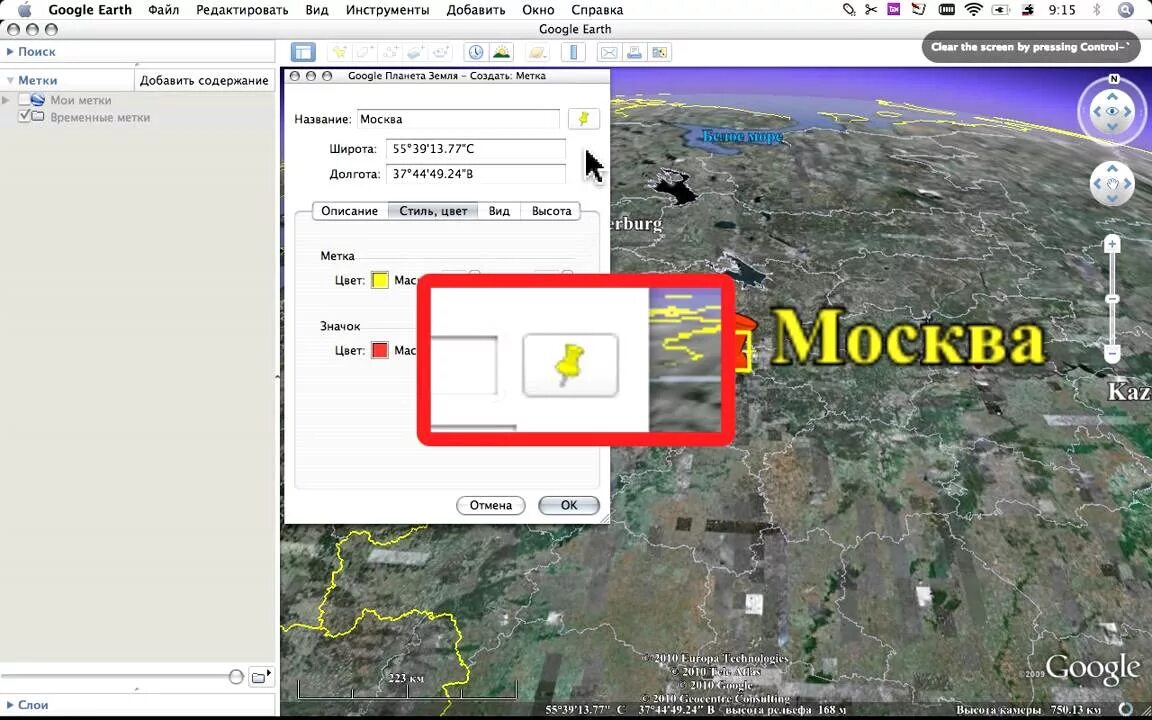Click the scissors icon in menu bar
This screenshot has height=720, width=1152.
(x=871, y=10)
